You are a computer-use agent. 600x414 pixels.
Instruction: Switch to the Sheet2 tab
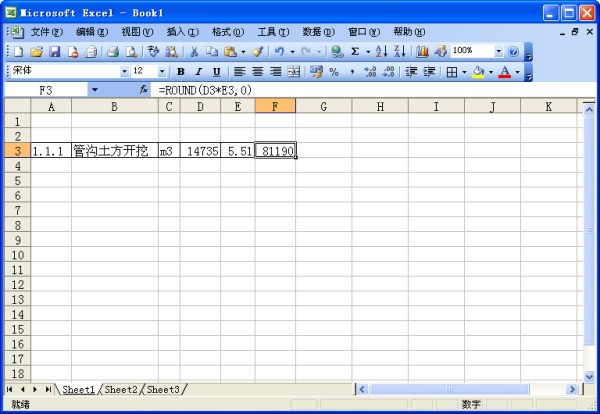pyautogui.click(x=121, y=390)
